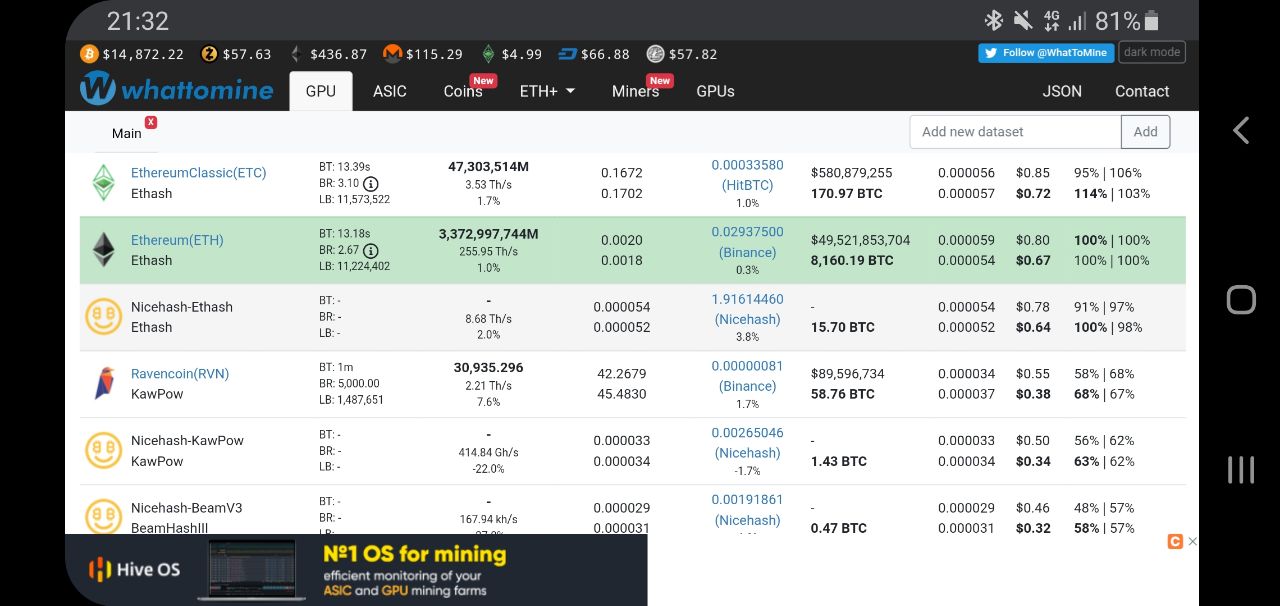The image size is (1280, 606).
Task: Open the EthereumClassic(ETC) coin link
Action: (199, 173)
